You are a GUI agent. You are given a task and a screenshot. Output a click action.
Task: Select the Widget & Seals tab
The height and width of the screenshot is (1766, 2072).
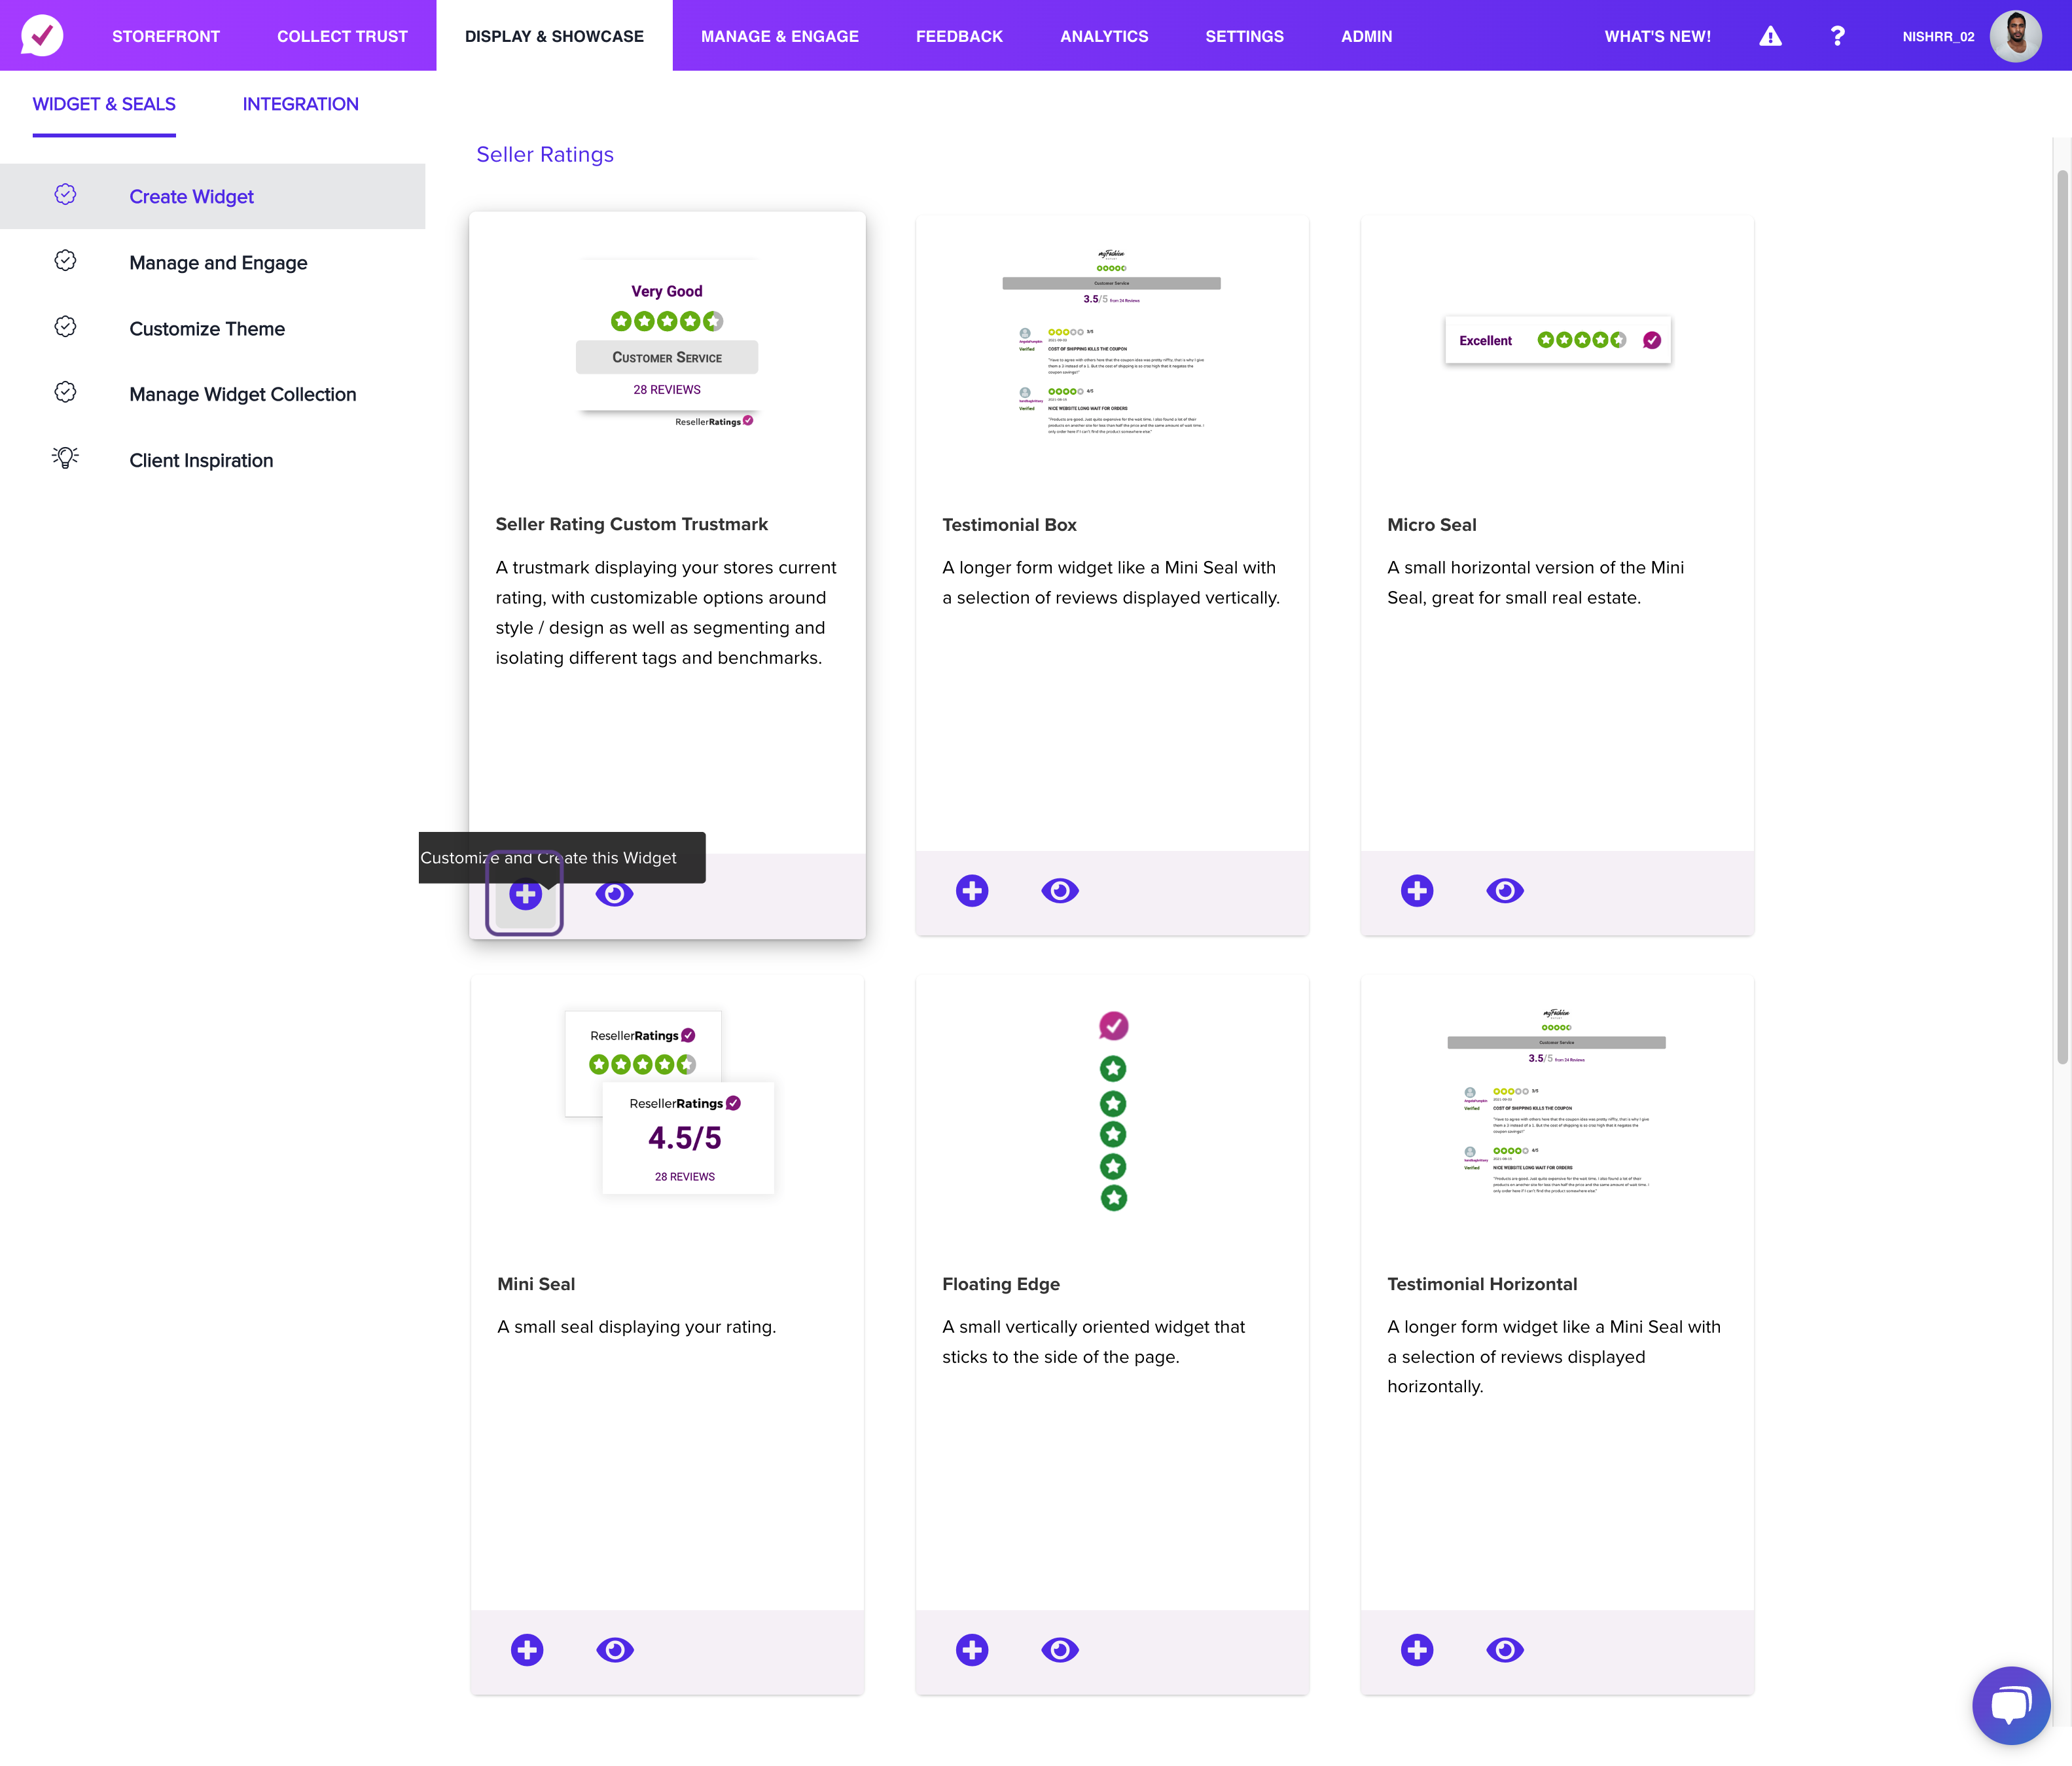pyautogui.click(x=104, y=104)
